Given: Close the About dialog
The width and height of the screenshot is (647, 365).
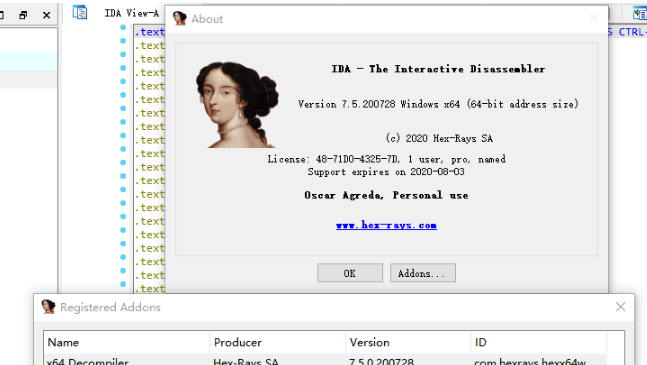Looking at the screenshot, I should [x=594, y=19].
